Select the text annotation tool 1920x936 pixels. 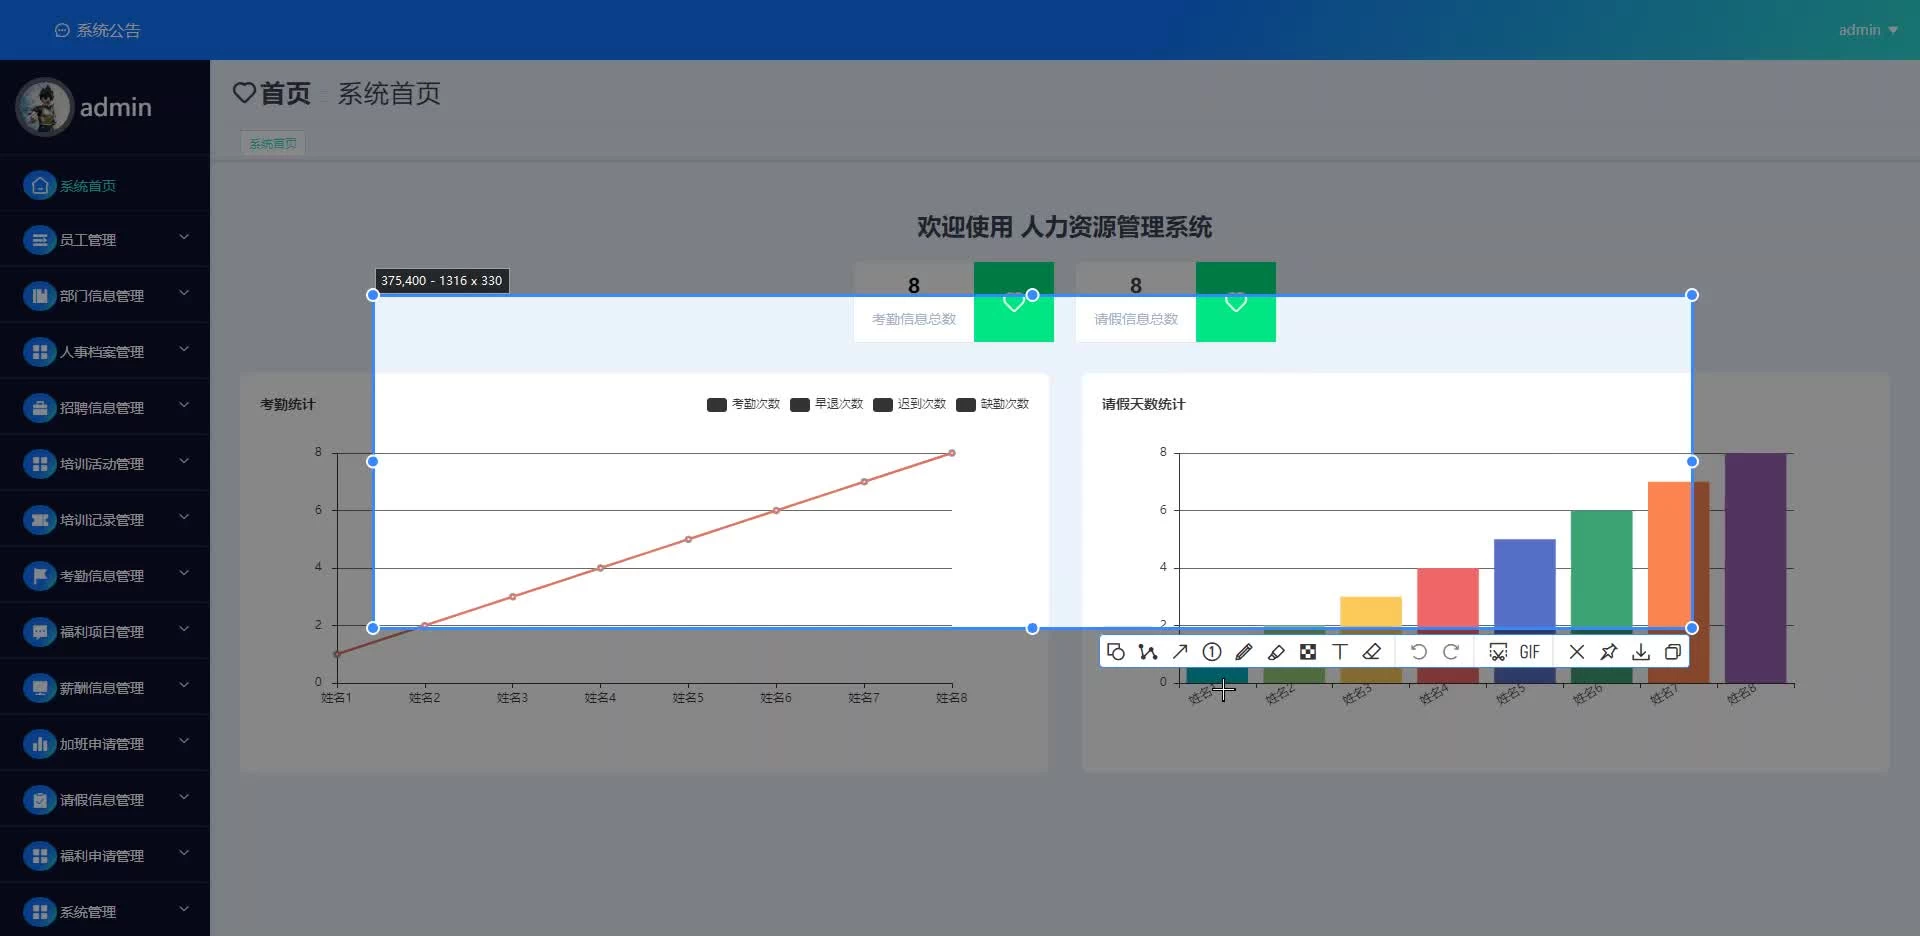[1340, 652]
